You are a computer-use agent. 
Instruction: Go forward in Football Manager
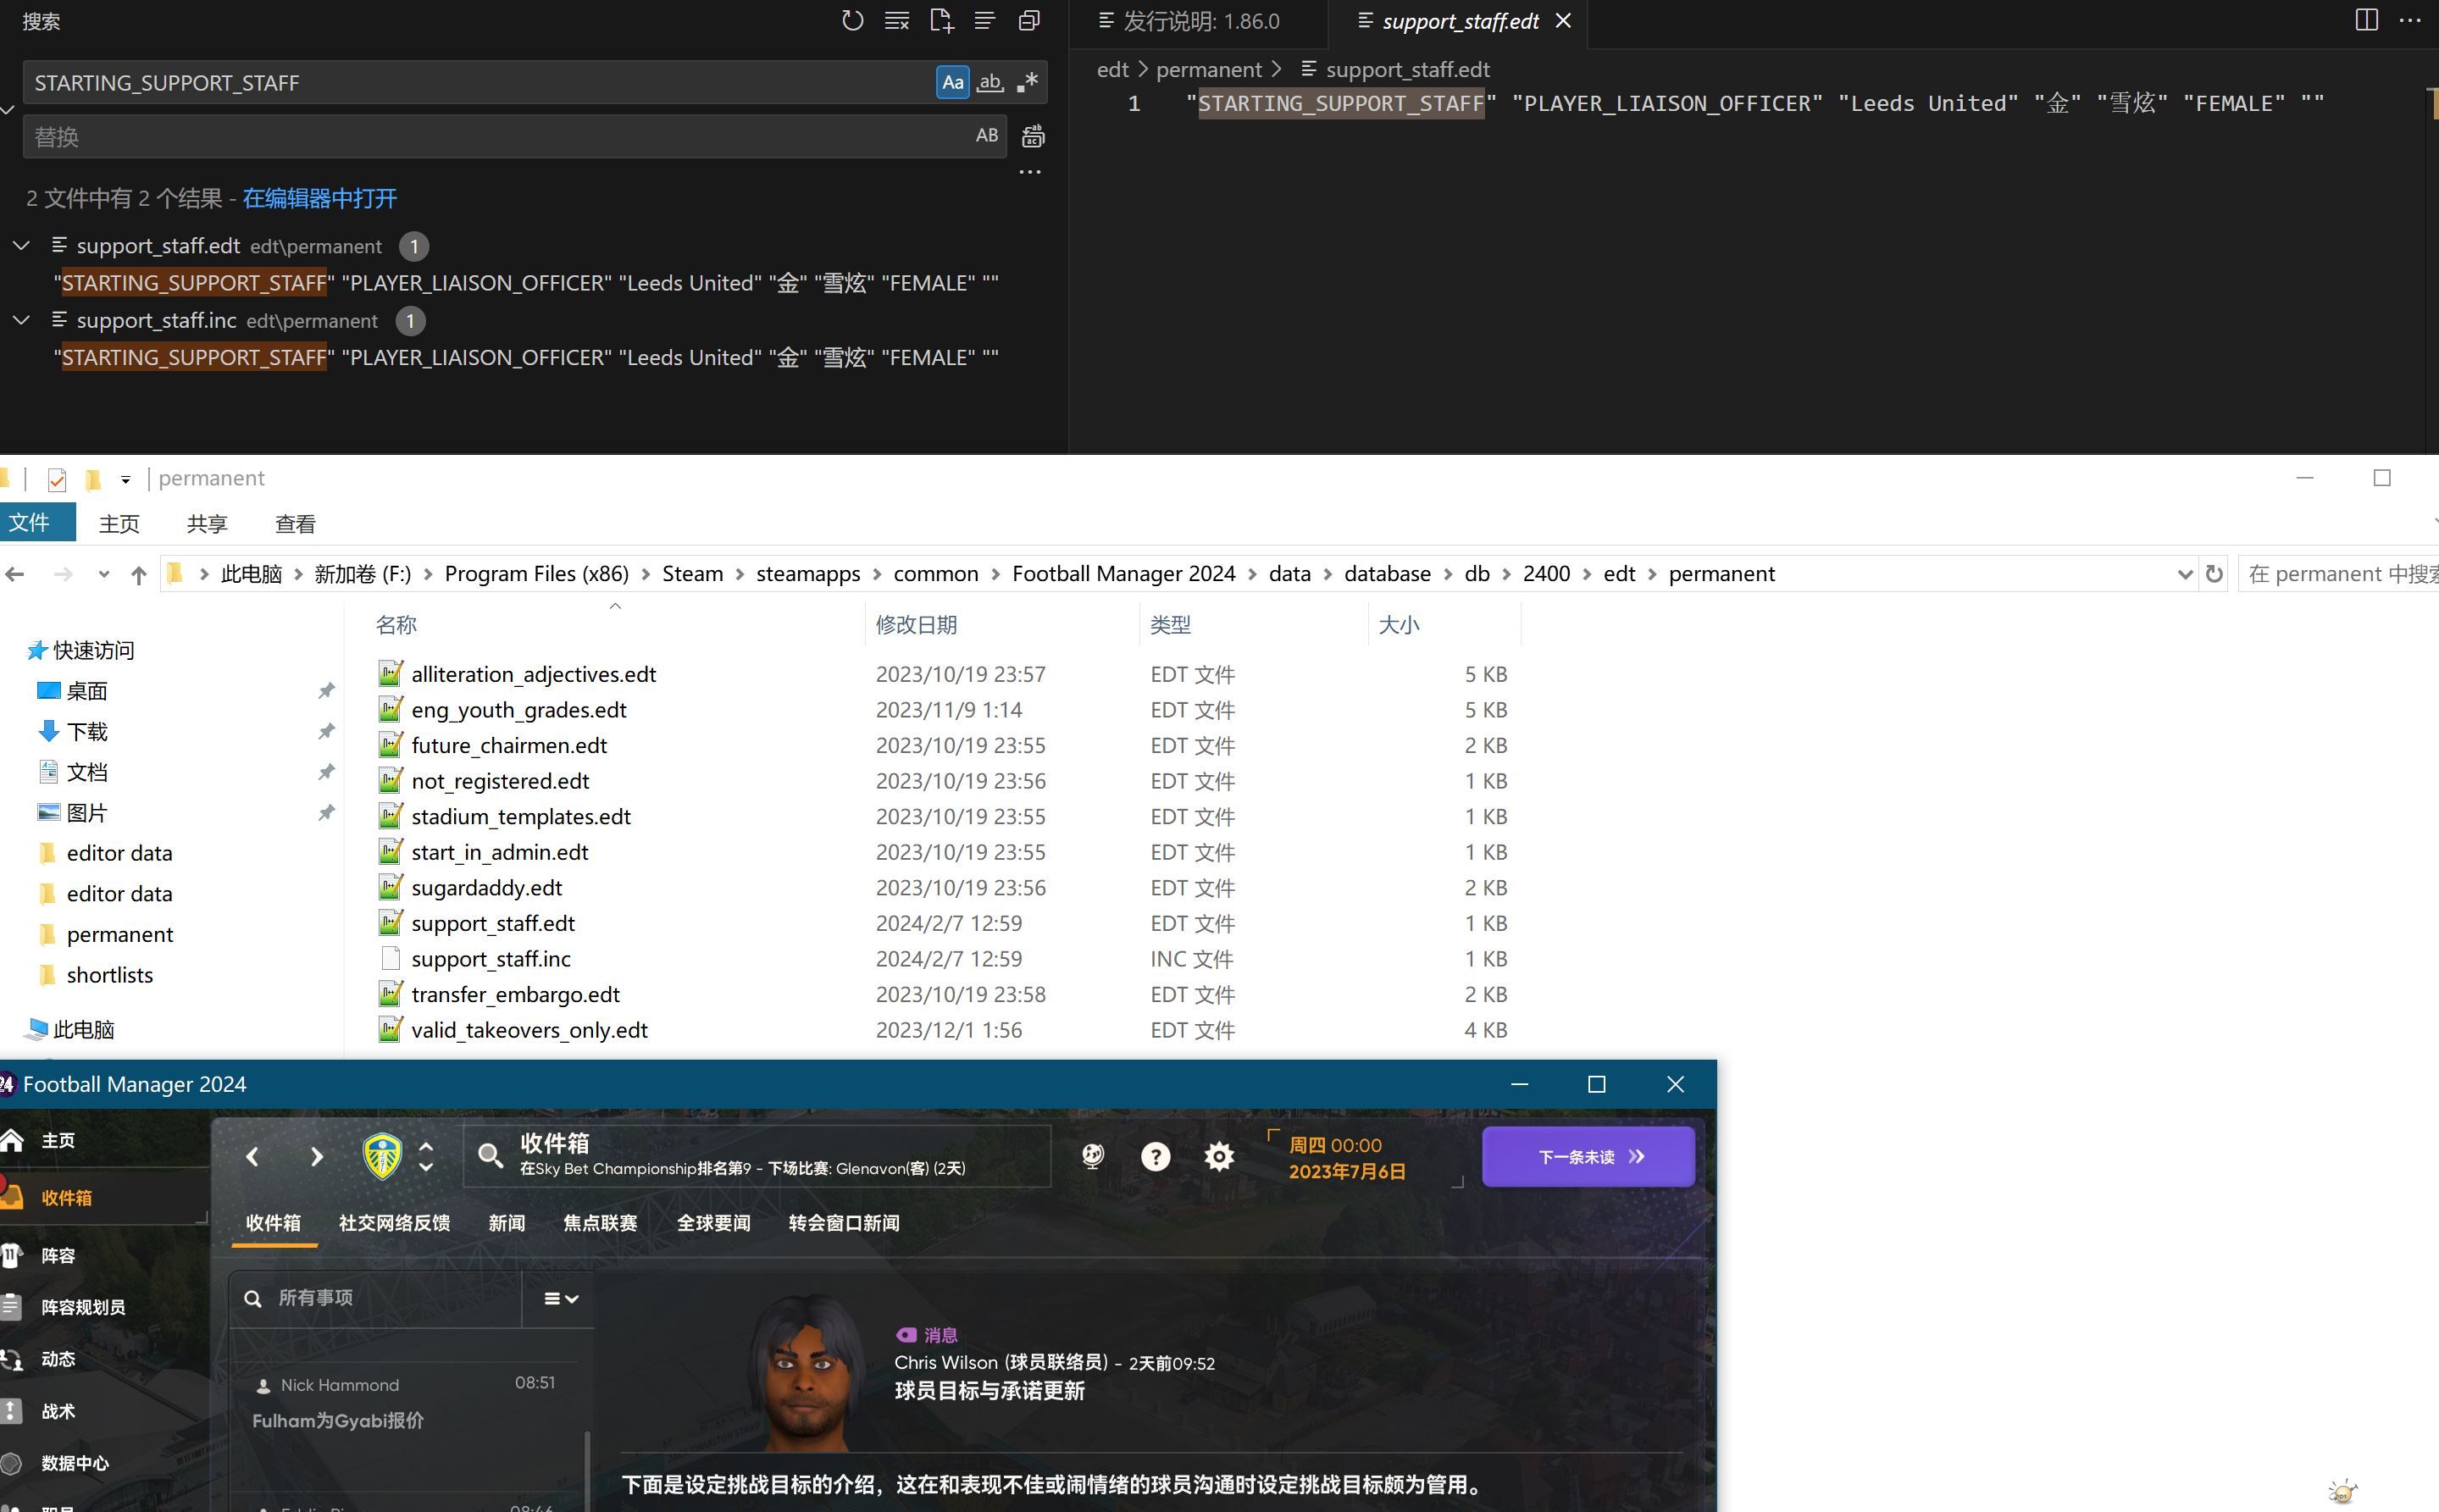point(316,1157)
